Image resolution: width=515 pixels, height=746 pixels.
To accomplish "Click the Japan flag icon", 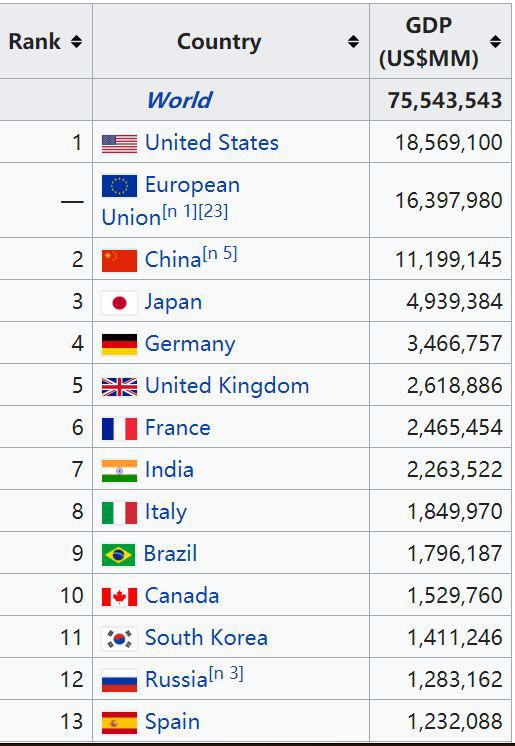I will (119, 303).
